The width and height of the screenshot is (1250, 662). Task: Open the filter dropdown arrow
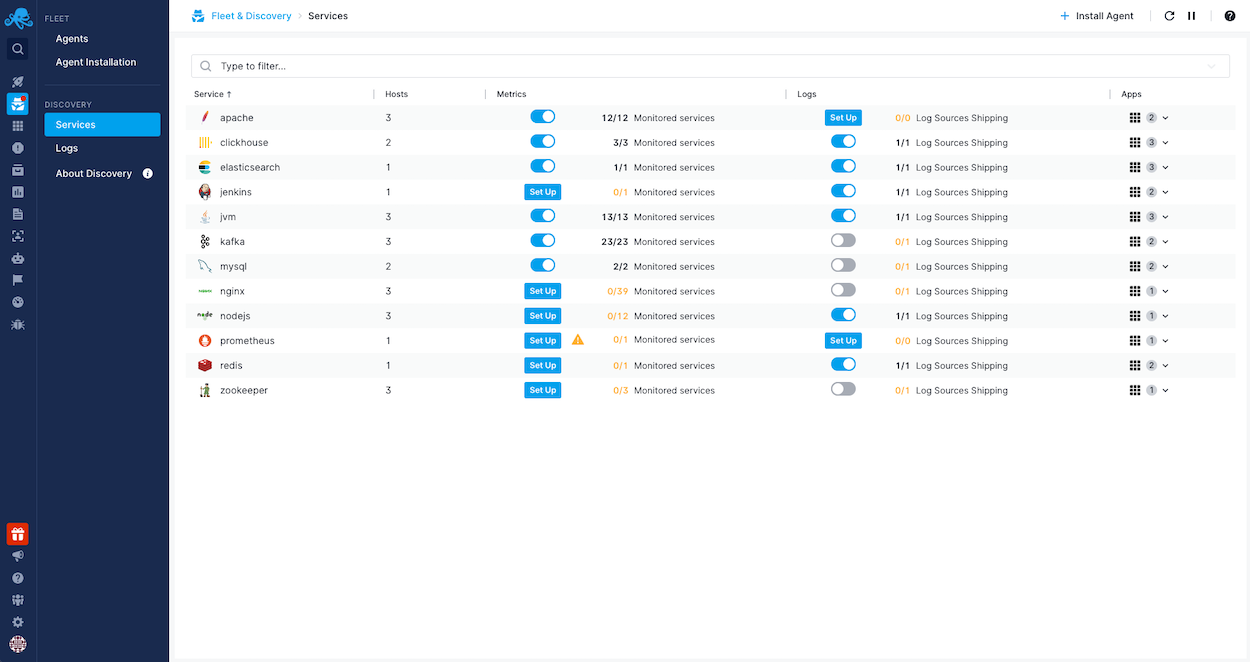1213,67
